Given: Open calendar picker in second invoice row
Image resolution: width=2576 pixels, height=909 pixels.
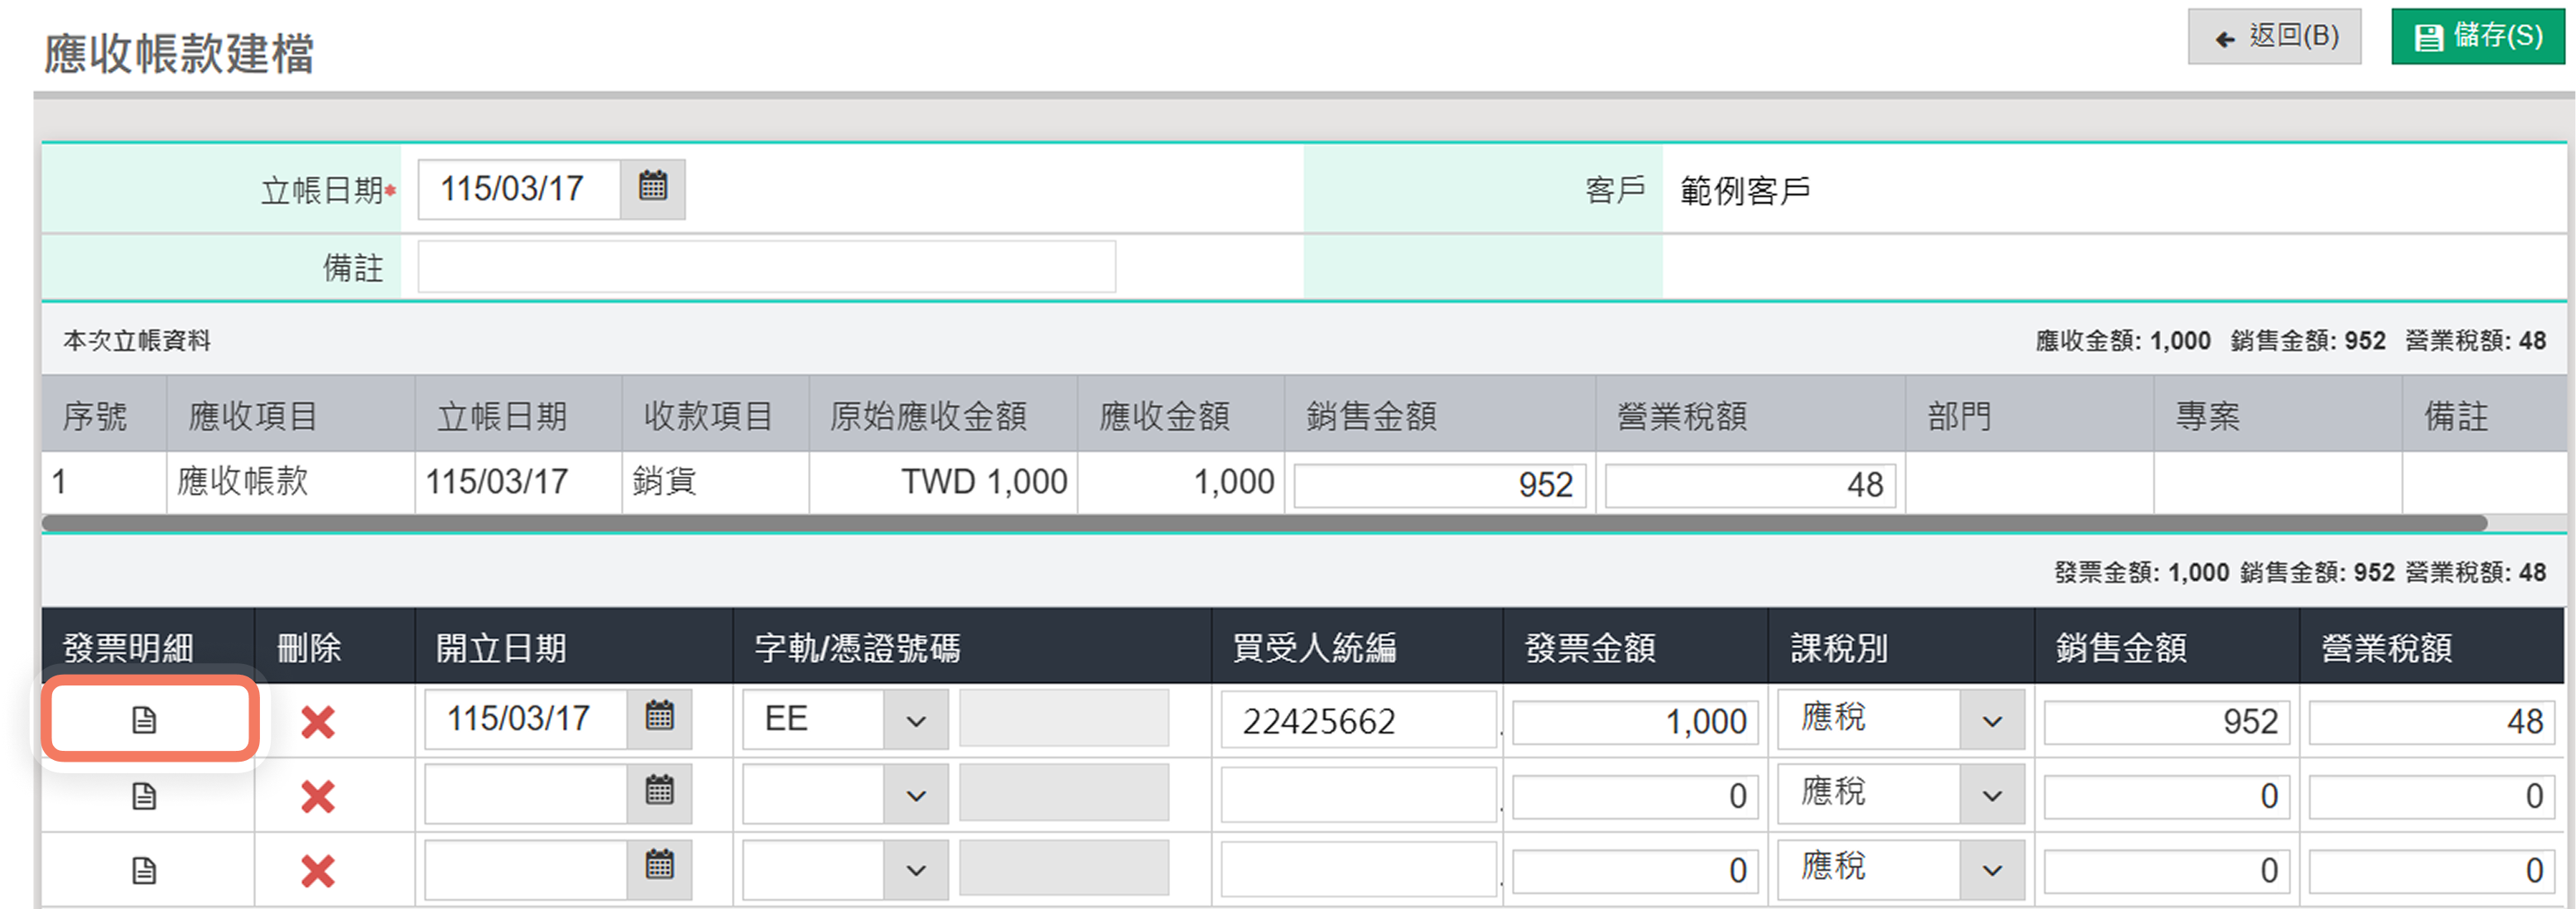Looking at the screenshot, I should 659,793.
